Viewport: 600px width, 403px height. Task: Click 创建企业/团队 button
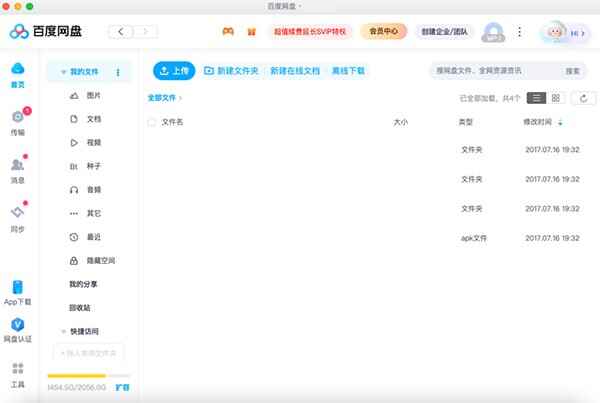(x=444, y=32)
